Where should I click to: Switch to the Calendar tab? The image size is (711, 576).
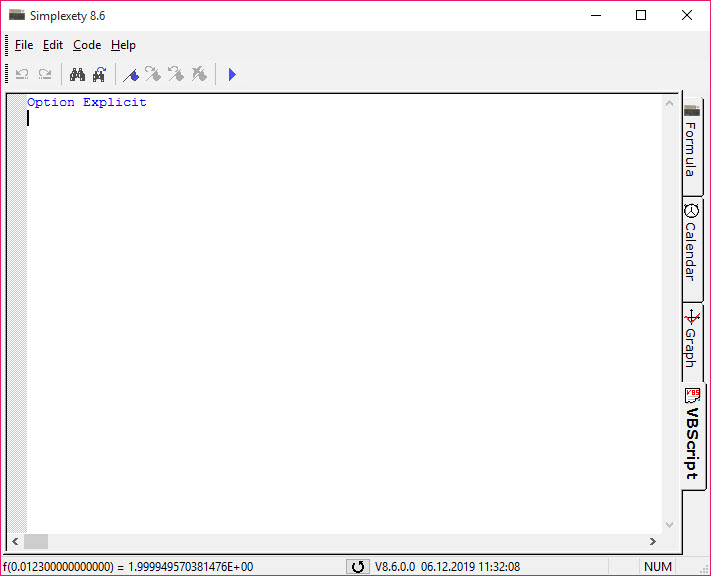point(692,249)
